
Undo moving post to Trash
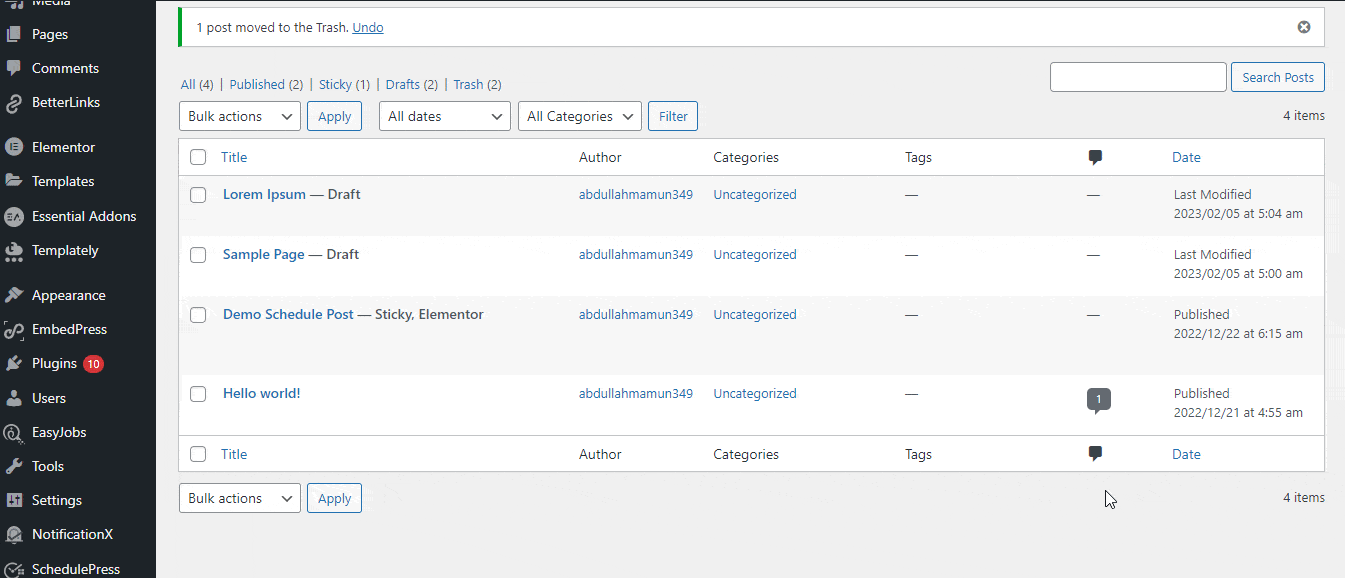click(367, 27)
